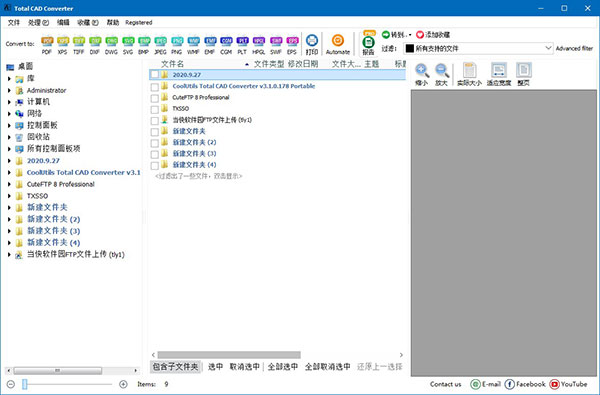Click the zoom in (放大) preview icon

point(442,75)
